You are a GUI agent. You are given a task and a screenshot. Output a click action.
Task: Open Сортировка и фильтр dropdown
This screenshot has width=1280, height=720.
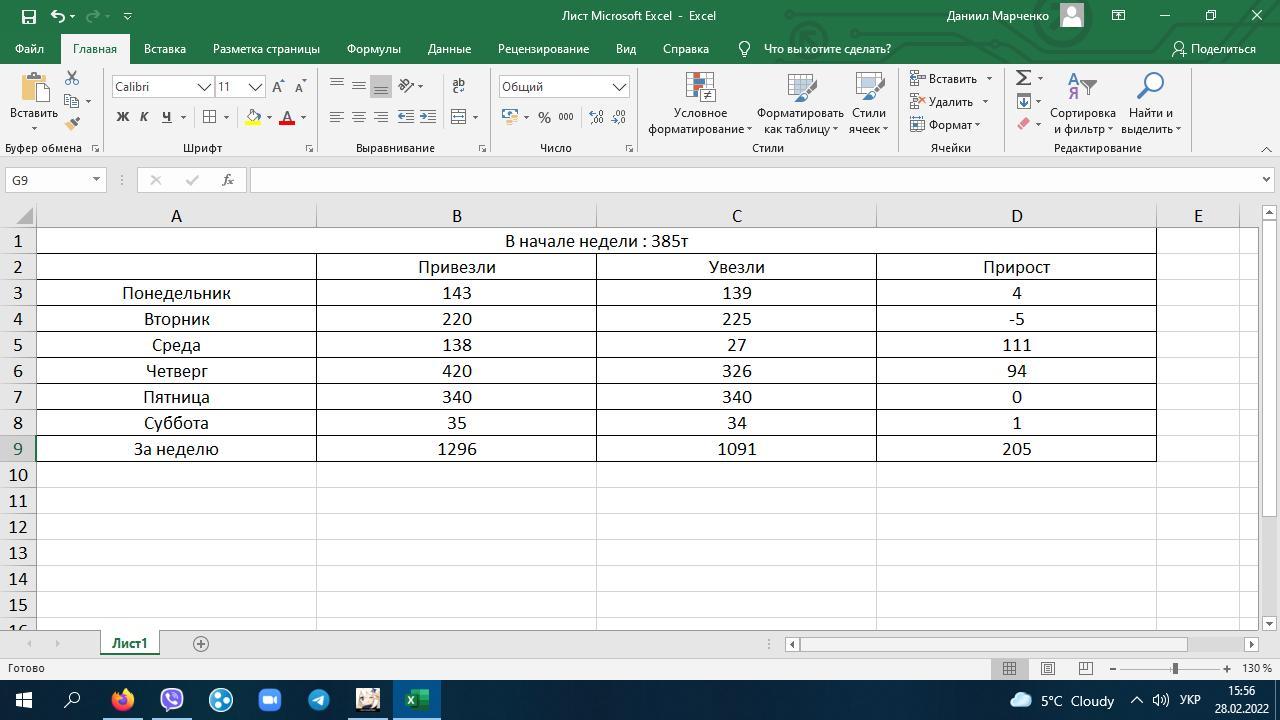tap(1082, 103)
